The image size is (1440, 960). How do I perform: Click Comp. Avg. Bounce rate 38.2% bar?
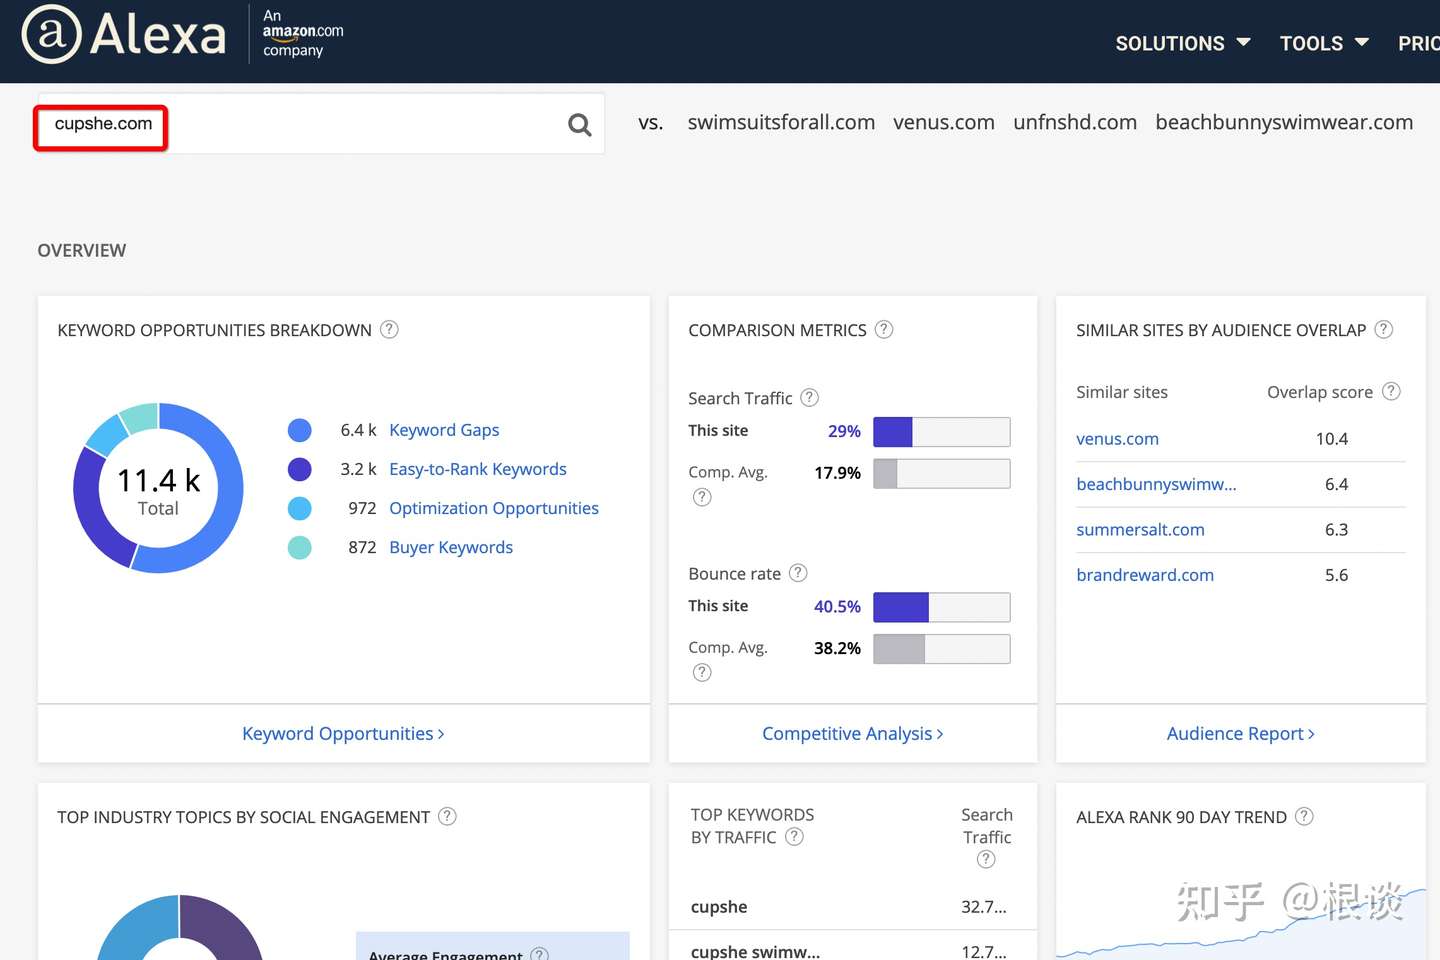pos(942,649)
